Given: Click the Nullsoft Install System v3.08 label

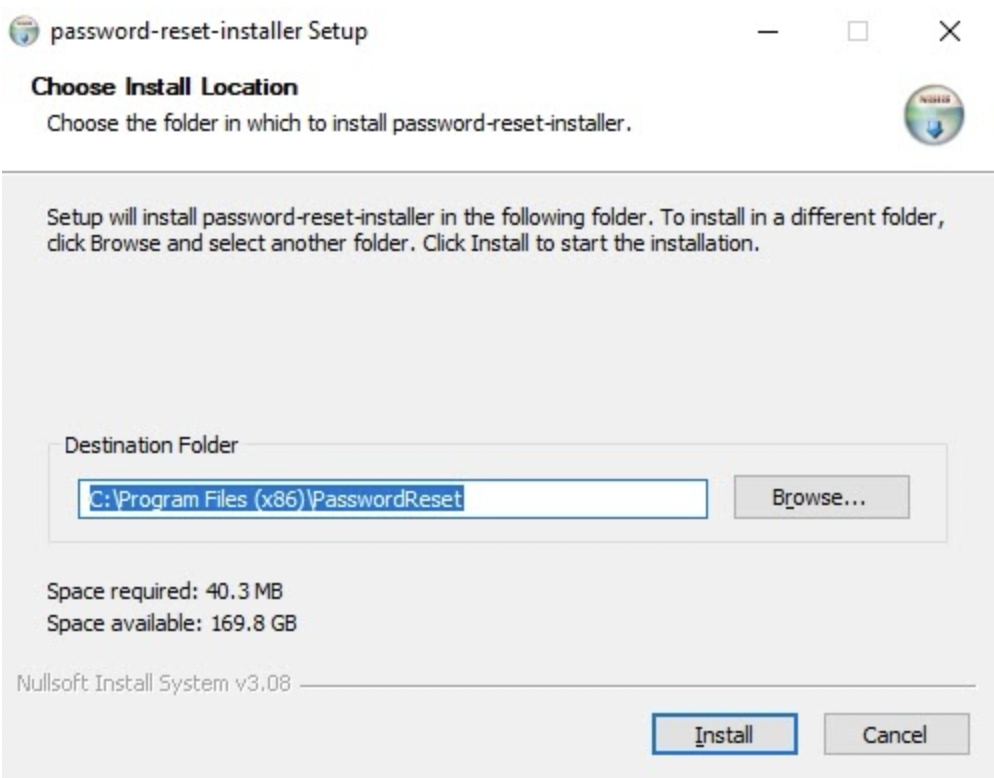Looking at the screenshot, I should 153,684.
